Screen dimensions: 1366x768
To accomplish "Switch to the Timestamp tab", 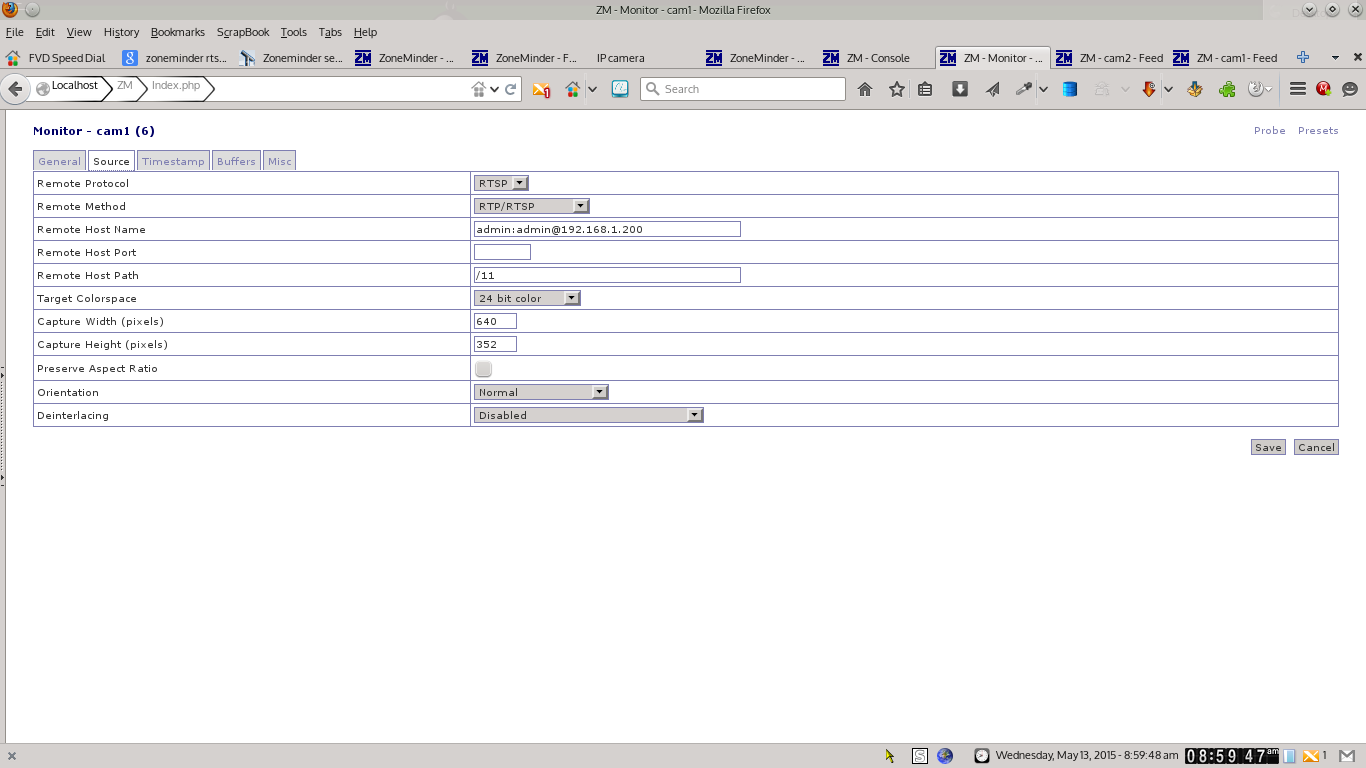I will (x=173, y=161).
